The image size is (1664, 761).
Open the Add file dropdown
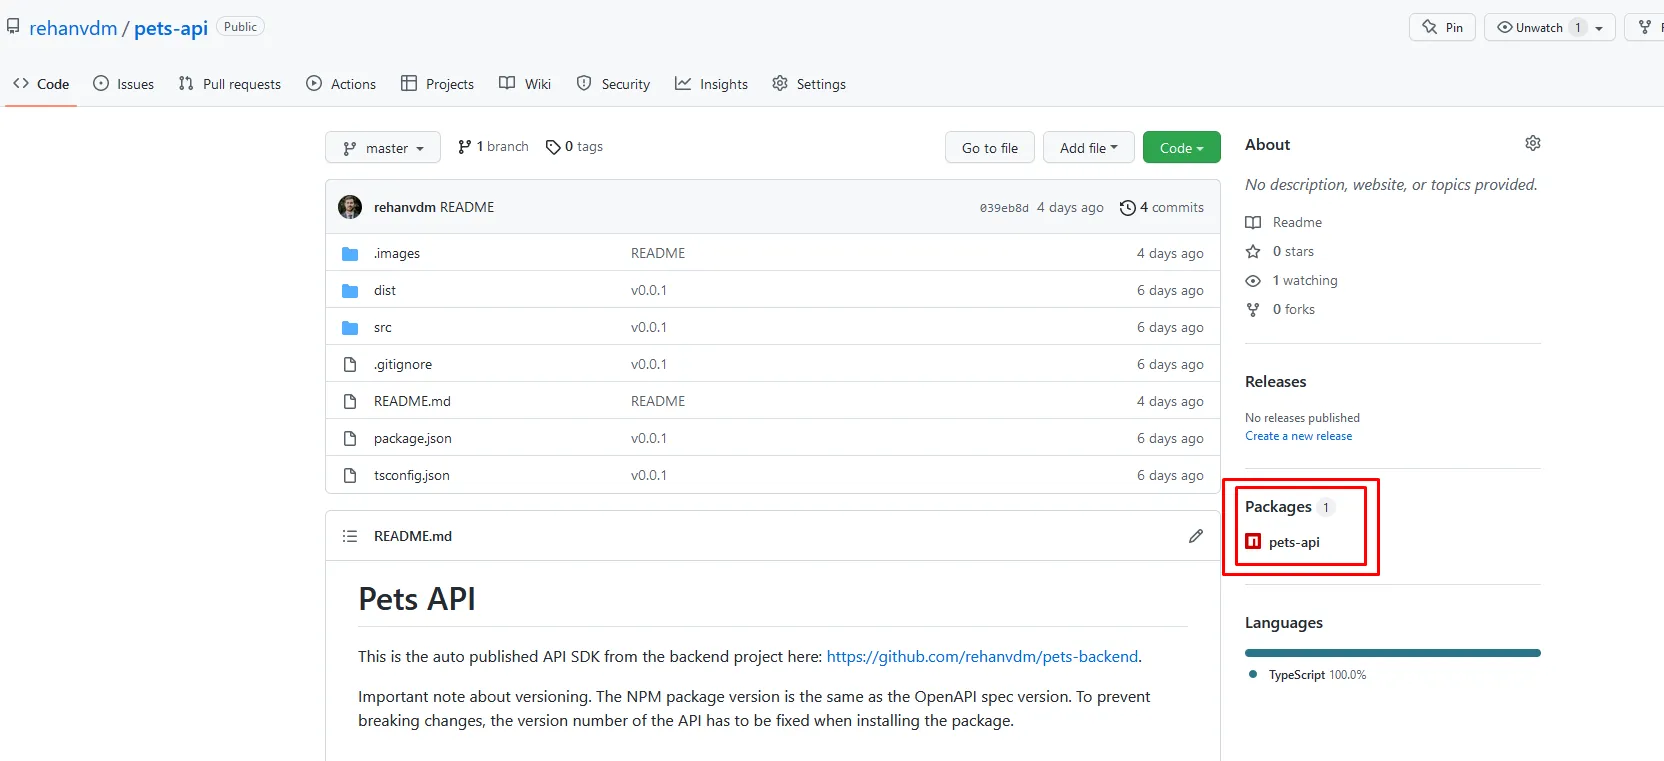click(x=1088, y=148)
